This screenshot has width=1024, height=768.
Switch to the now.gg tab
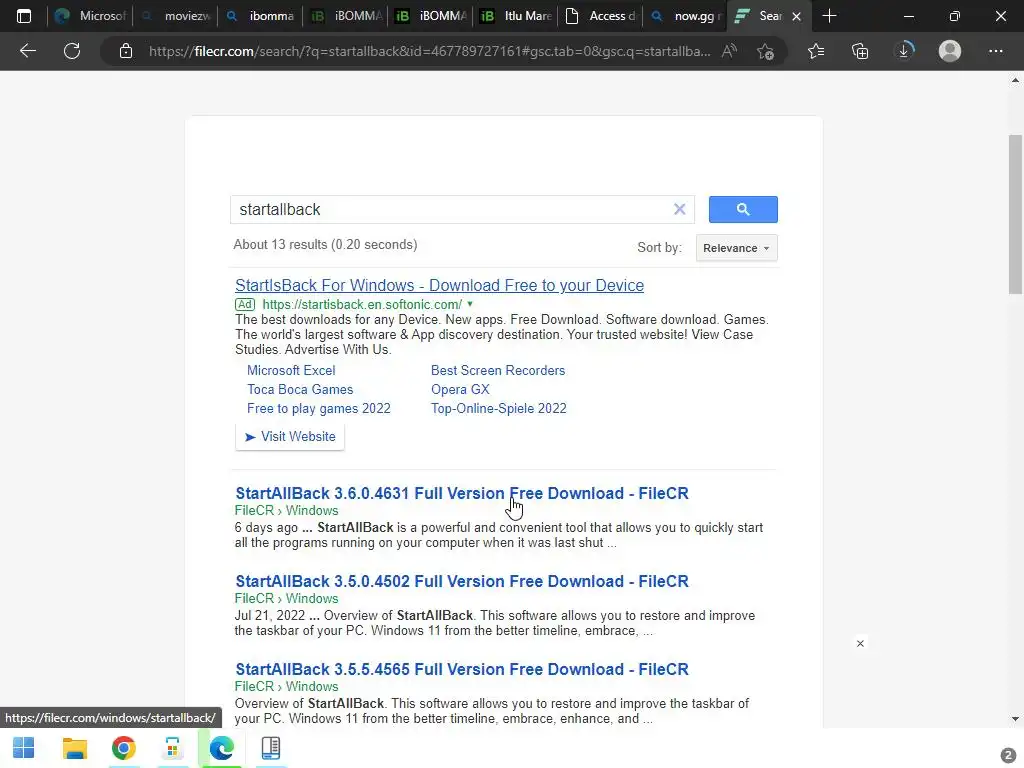(x=684, y=16)
